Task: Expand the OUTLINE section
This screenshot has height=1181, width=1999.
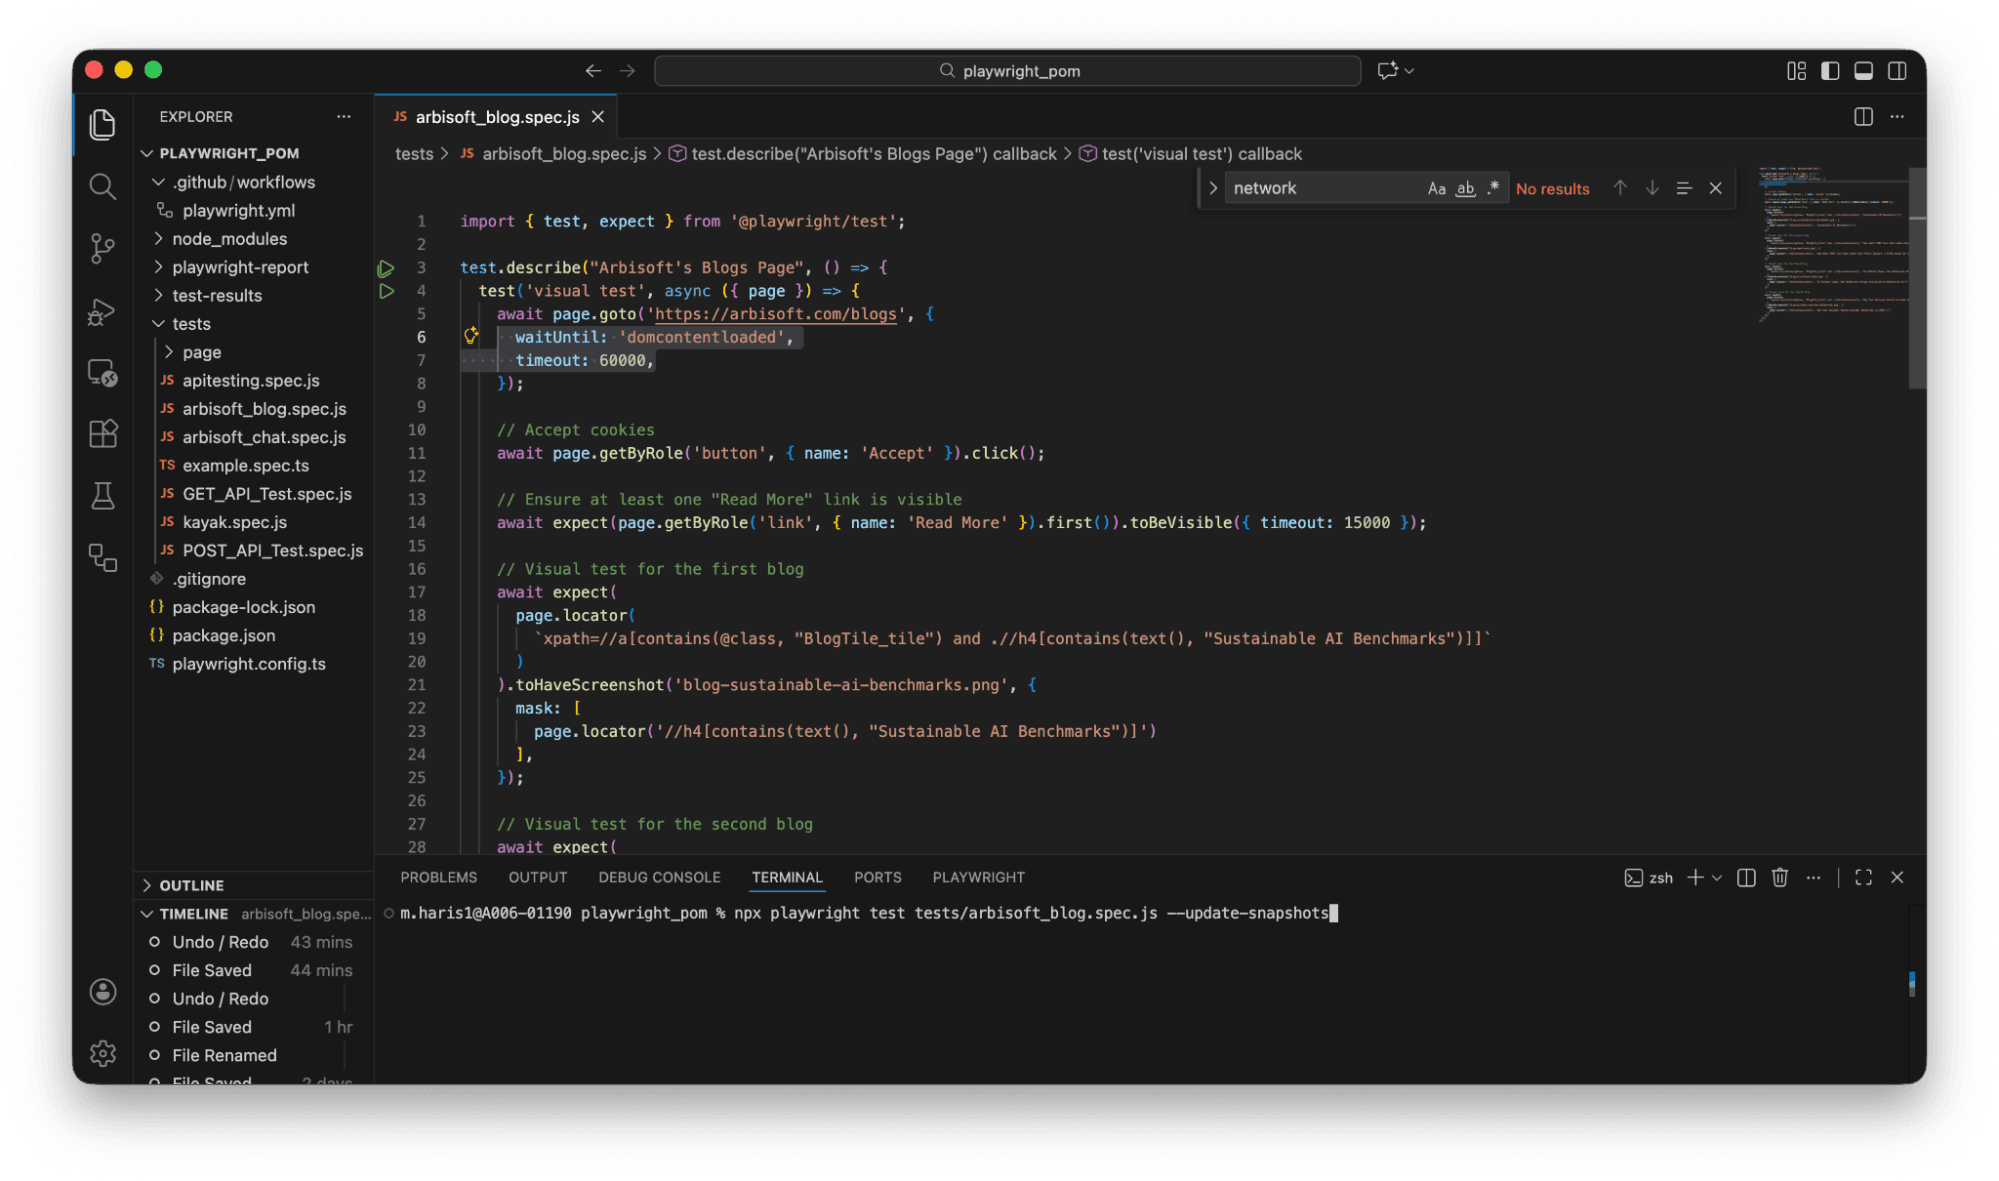Action: tap(191, 885)
